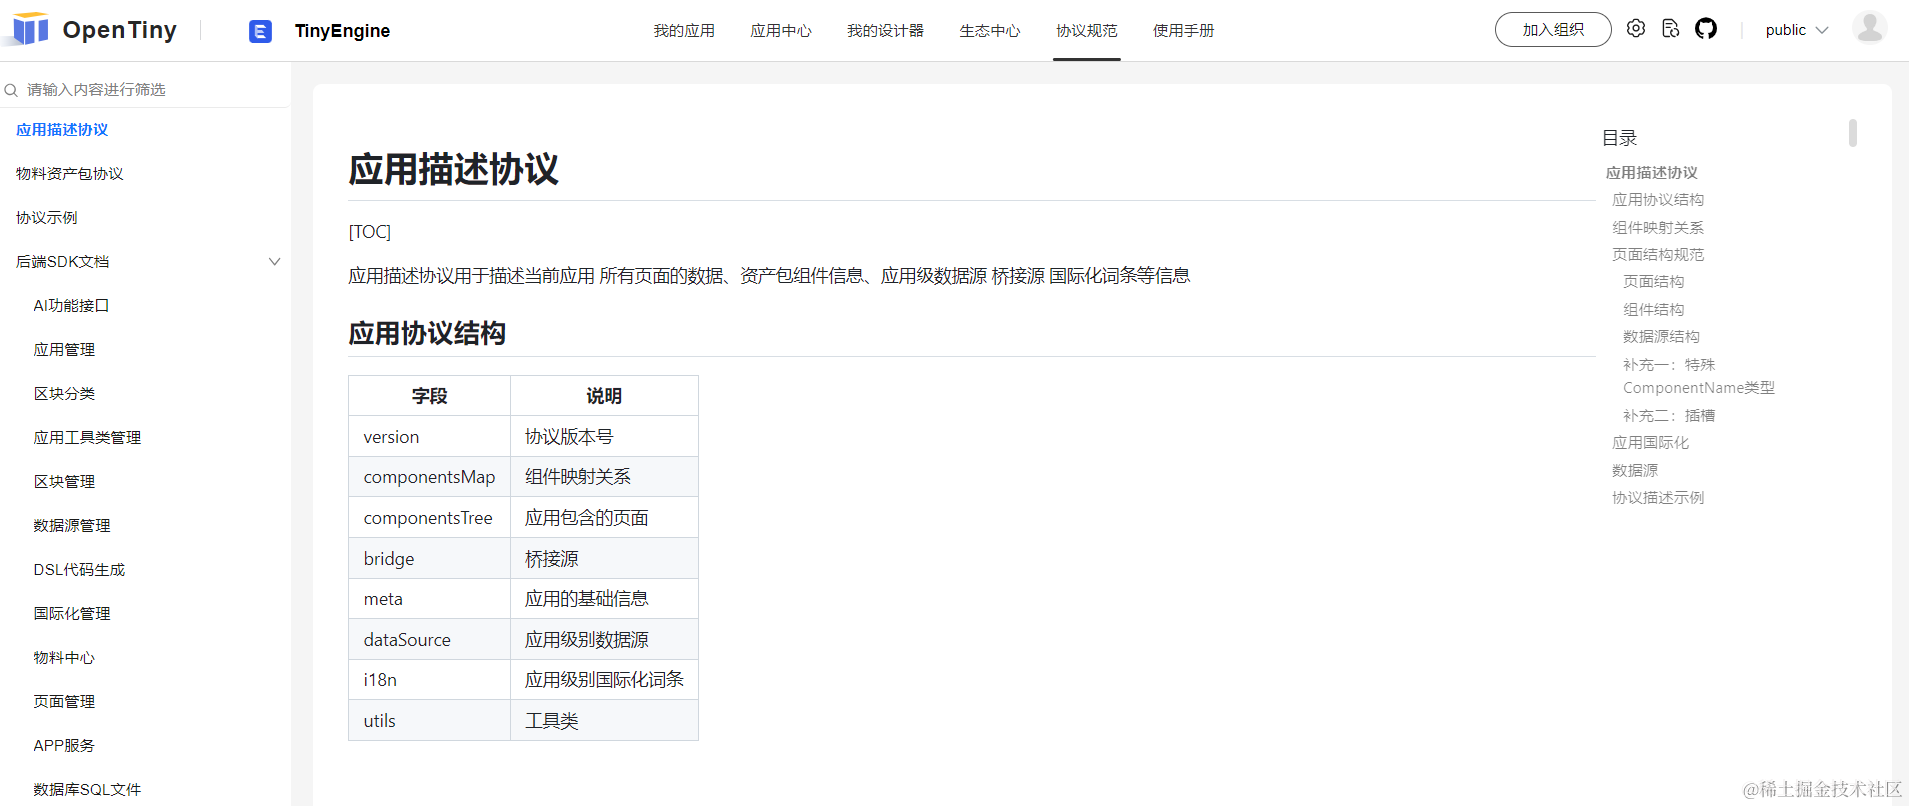Open 数据库SQL文件 in the sidebar

(87, 790)
